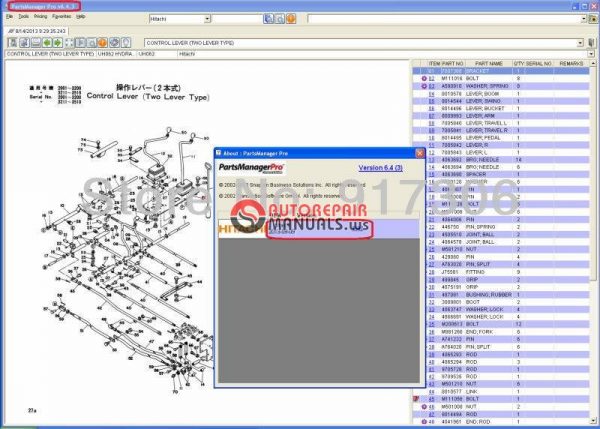This screenshot has height=429, width=600.
Task: Open the Favorites menu
Action: [61, 16]
